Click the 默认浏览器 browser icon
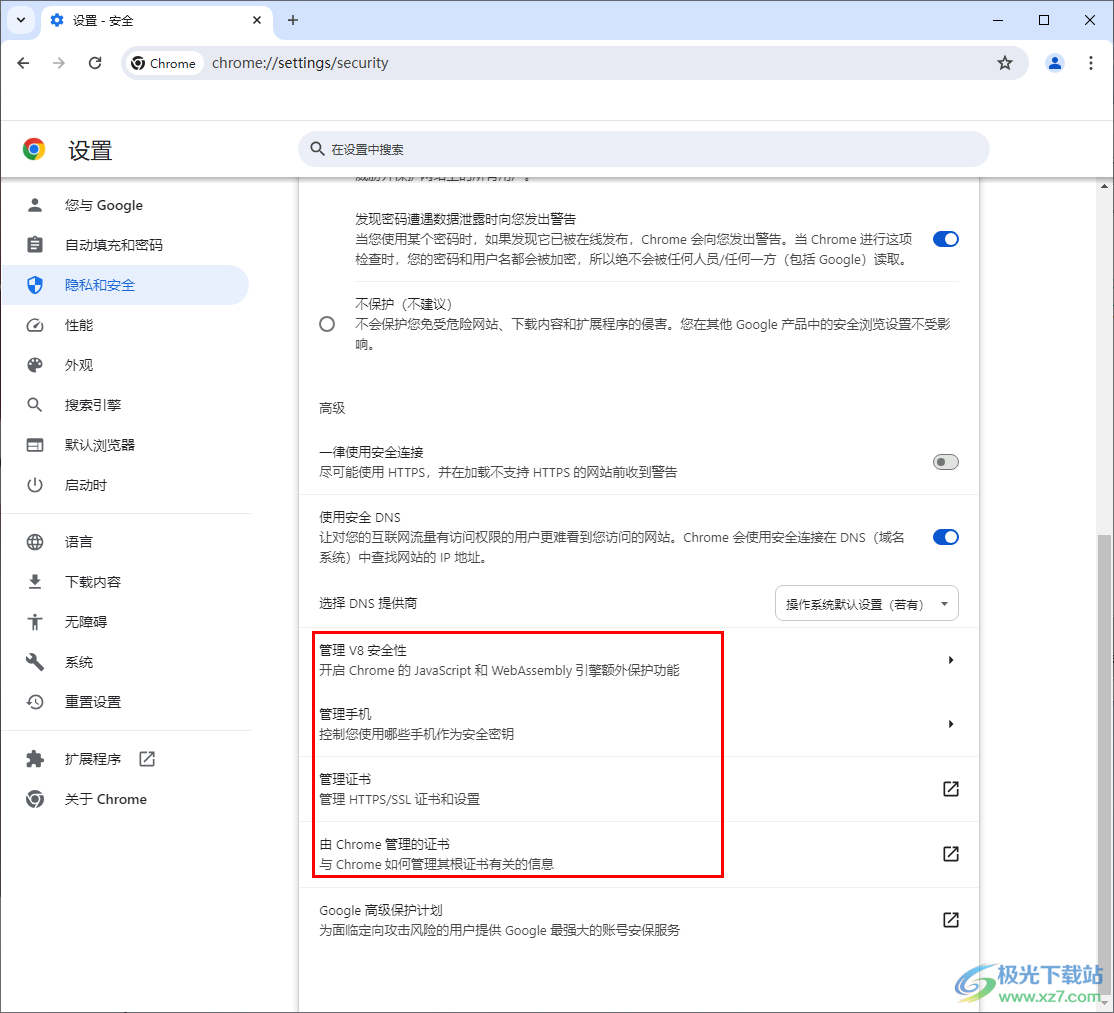Screen dimensions: 1114x1013 click(35, 445)
